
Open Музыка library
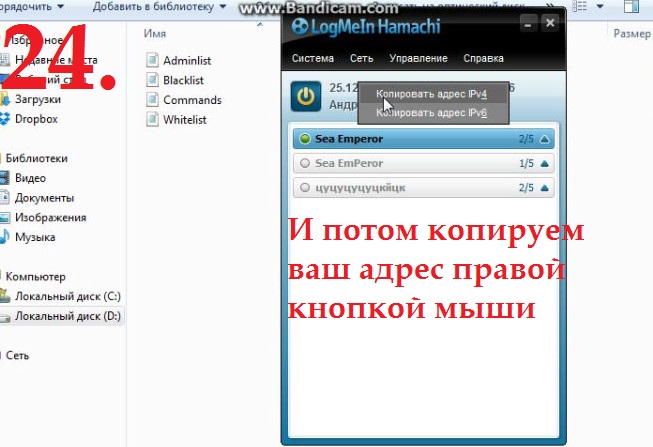[x=35, y=237]
